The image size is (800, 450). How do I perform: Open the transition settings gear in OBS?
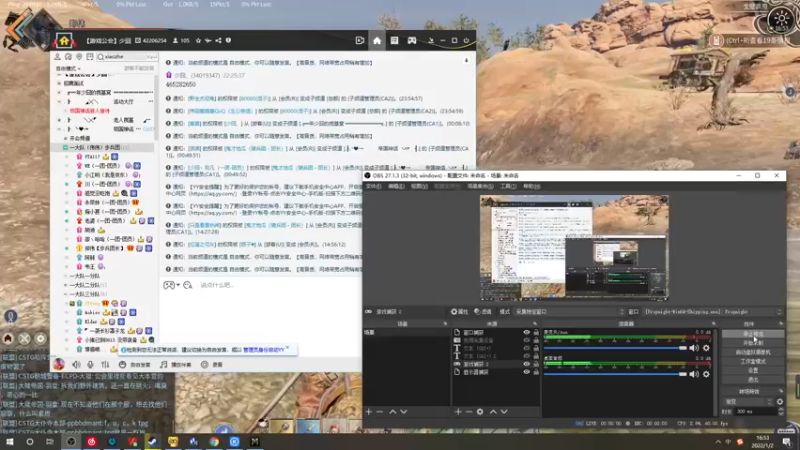(x=780, y=402)
